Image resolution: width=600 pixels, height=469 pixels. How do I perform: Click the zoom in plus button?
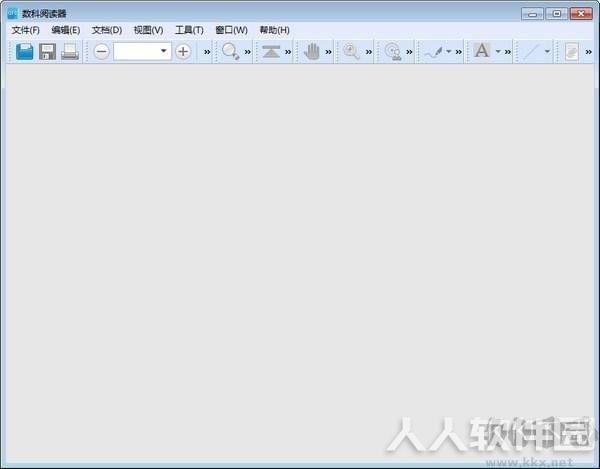[183, 52]
